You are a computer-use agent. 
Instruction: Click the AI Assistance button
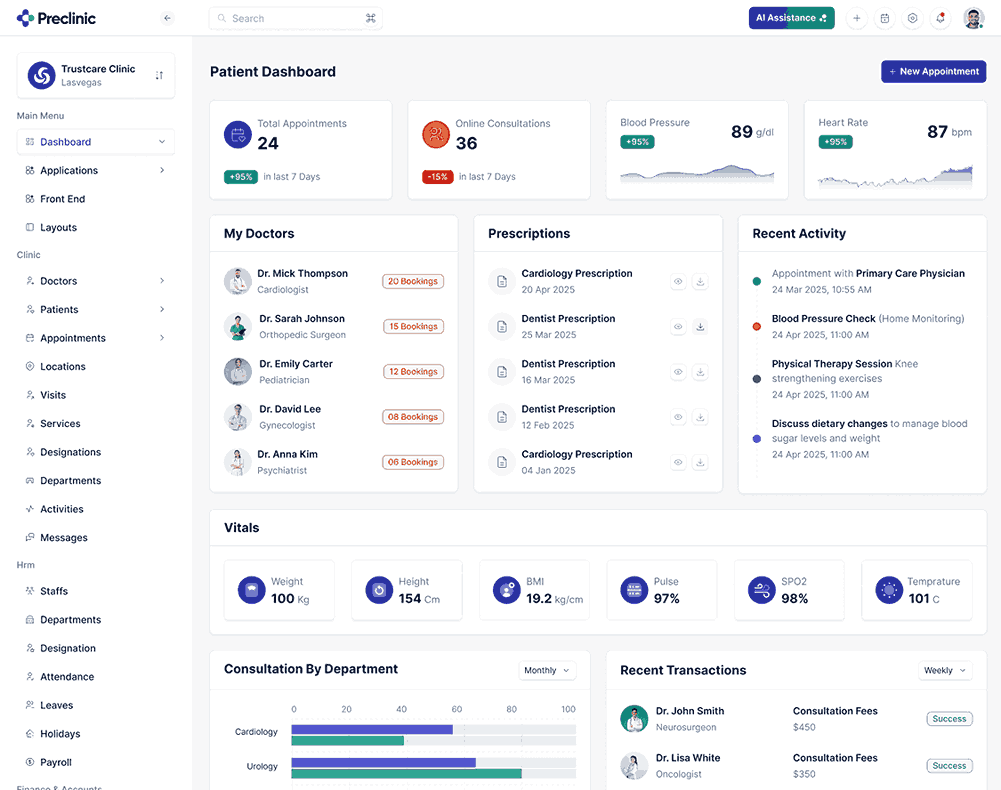tap(792, 18)
